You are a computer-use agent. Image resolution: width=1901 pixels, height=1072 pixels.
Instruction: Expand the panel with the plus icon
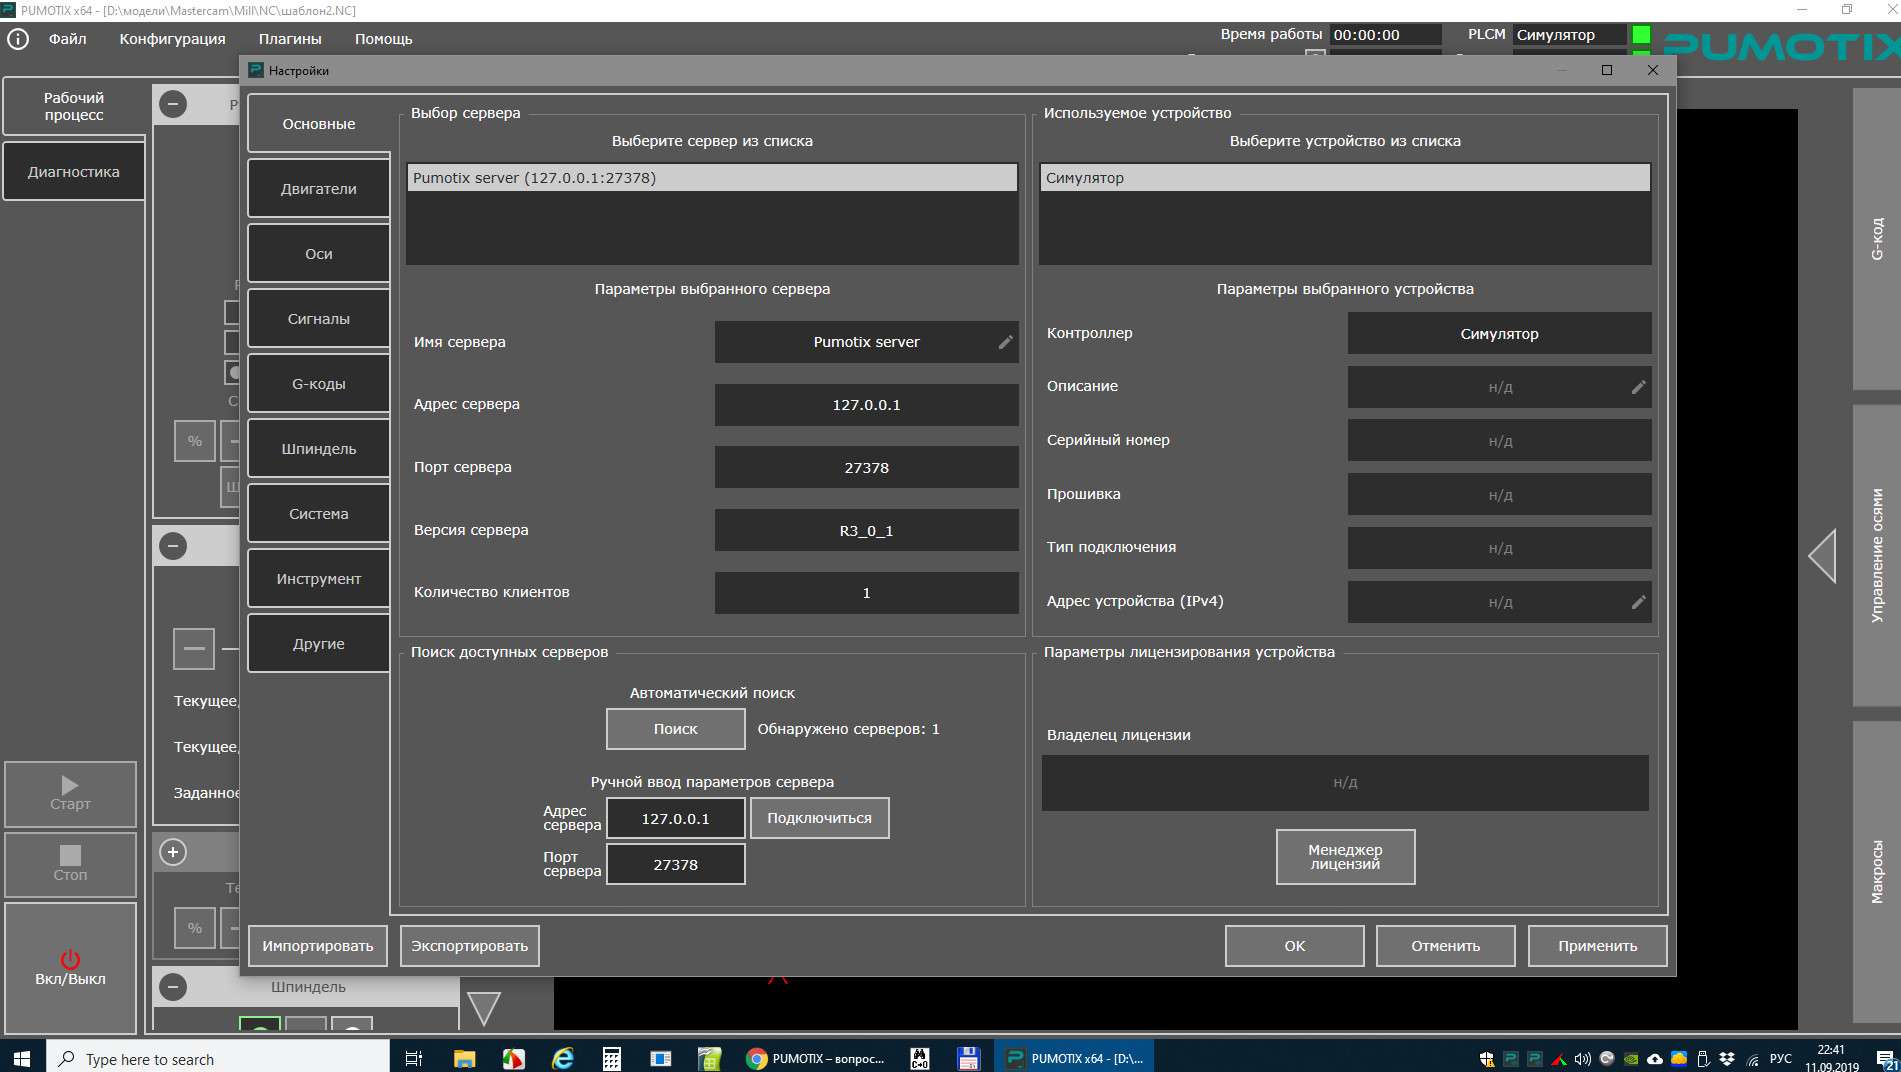pos(173,852)
